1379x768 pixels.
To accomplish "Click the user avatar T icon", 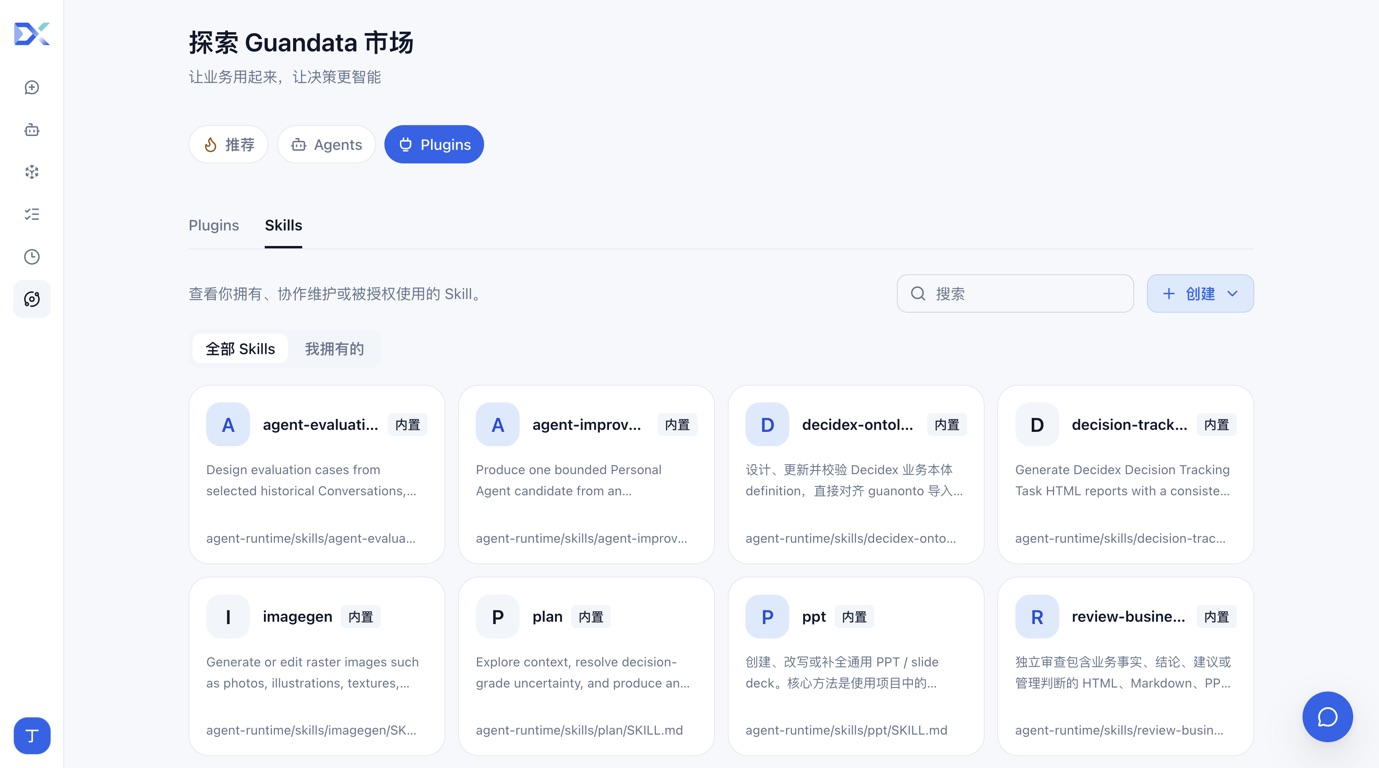I will [32, 736].
